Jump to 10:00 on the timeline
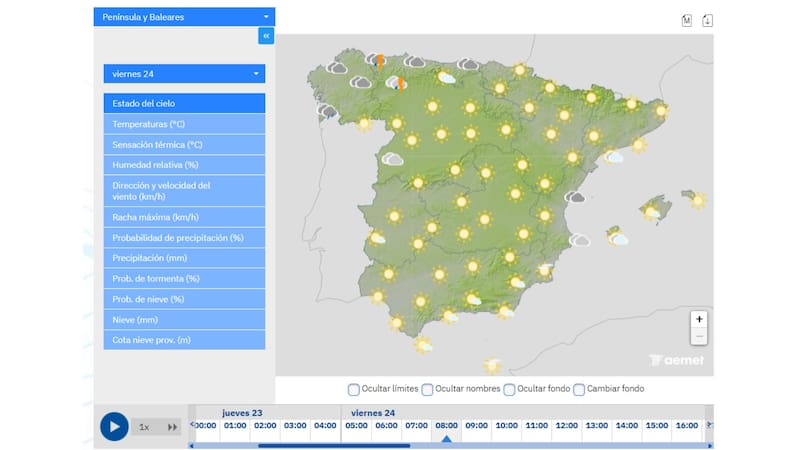This screenshot has width=800, height=450. (x=507, y=426)
